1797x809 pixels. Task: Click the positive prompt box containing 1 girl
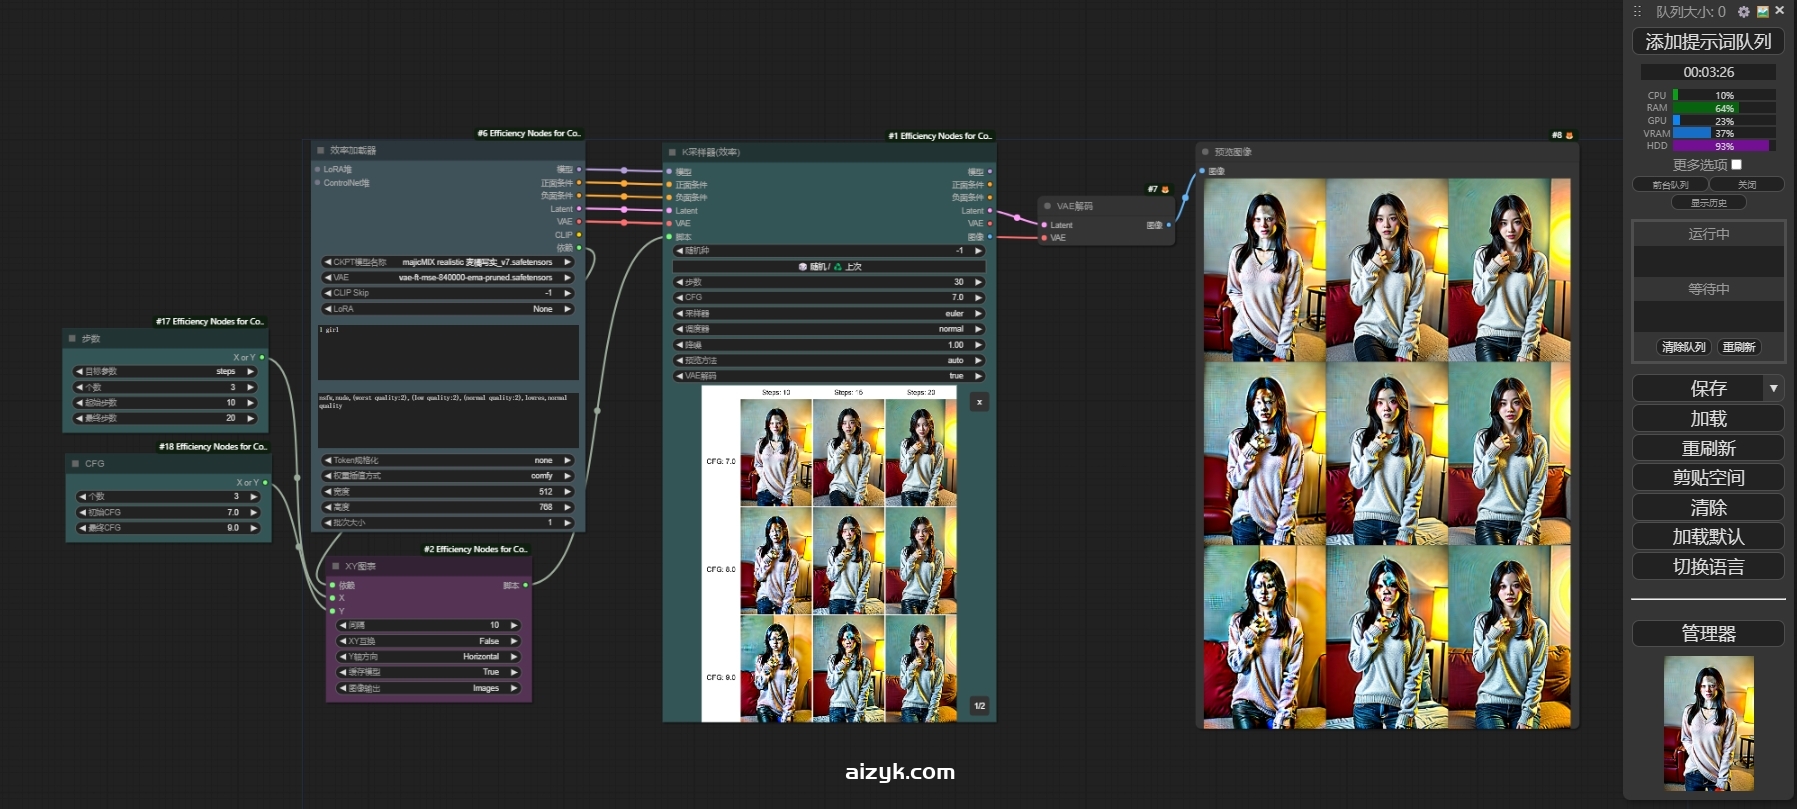coord(448,352)
